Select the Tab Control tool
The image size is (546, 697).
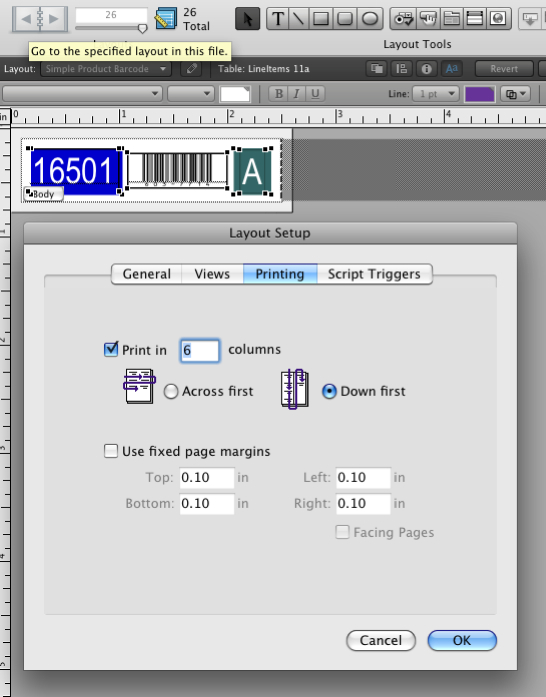point(452,19)
